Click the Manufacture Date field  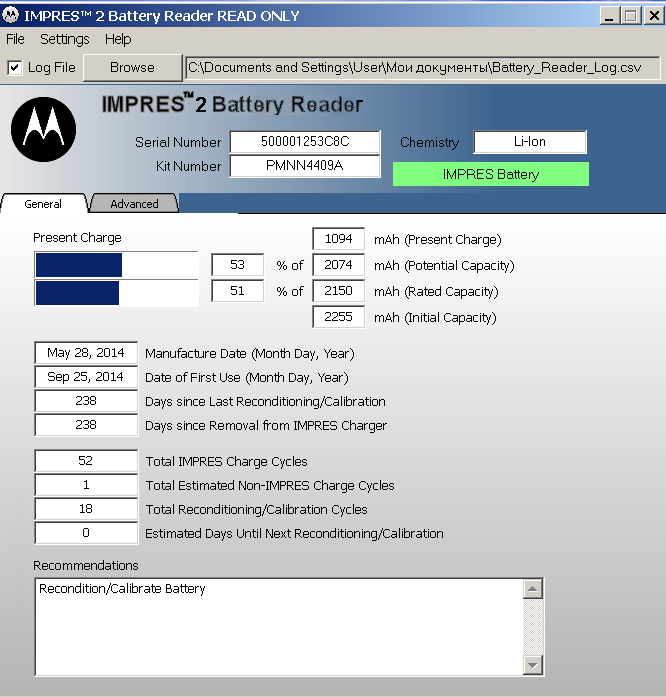tap(86, 353)
